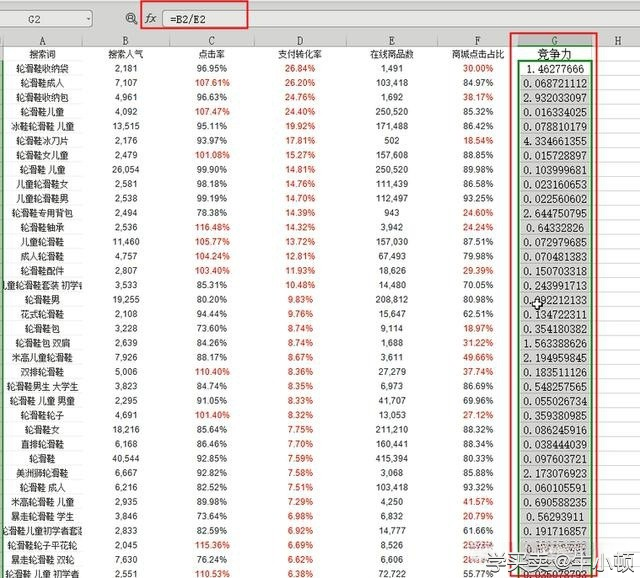Select column C header

click(213, 41)
